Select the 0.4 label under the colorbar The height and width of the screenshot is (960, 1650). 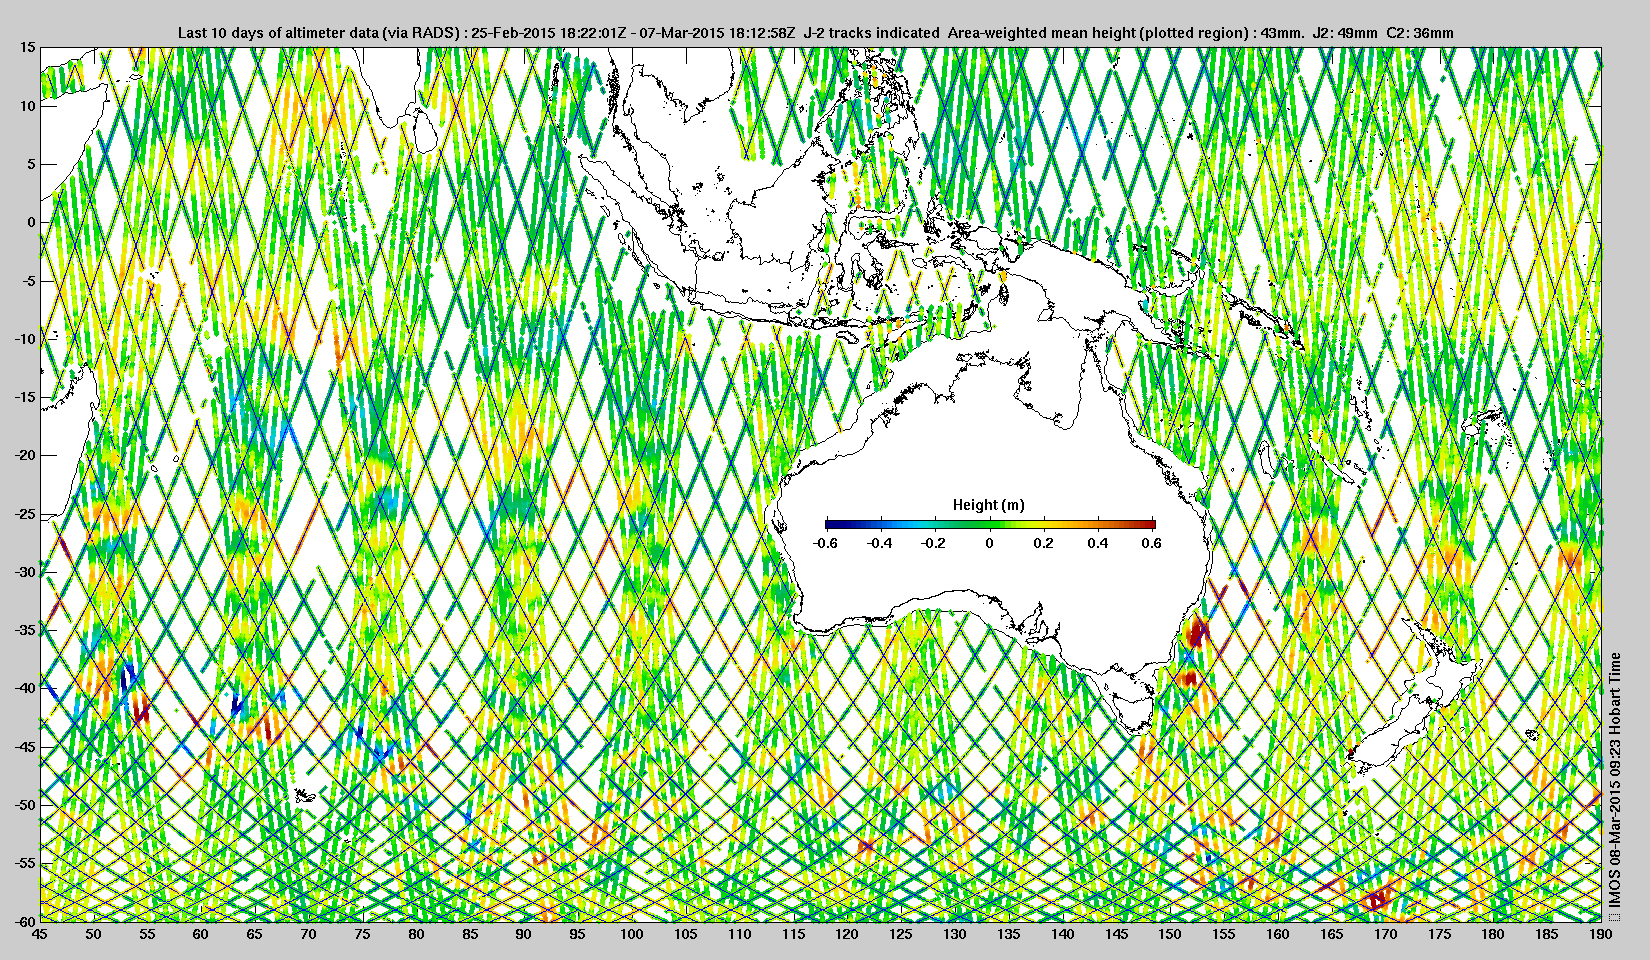pos(1098,543)
